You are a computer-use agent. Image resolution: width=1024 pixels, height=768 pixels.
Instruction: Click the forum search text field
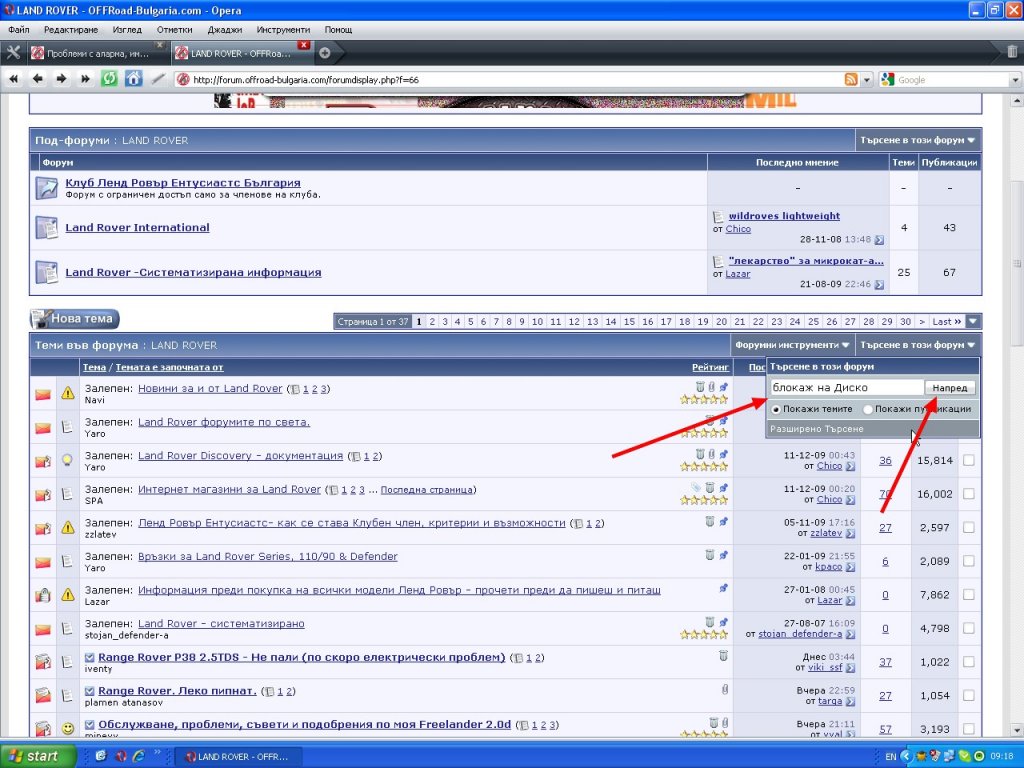(x=845, y=387)
